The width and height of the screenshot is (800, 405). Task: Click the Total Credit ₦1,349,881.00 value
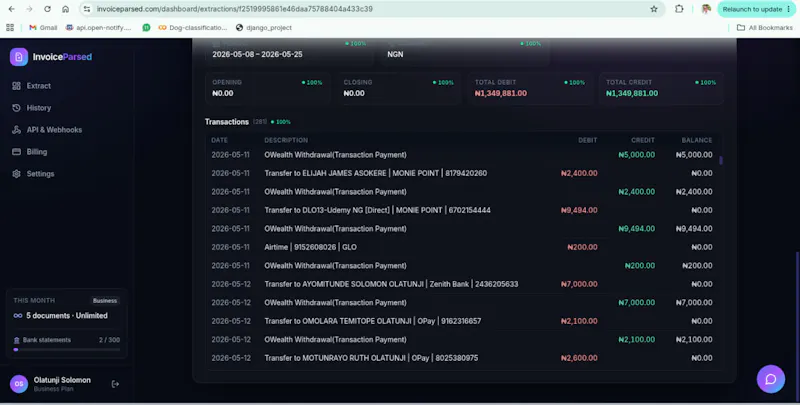tap(632, 93)
